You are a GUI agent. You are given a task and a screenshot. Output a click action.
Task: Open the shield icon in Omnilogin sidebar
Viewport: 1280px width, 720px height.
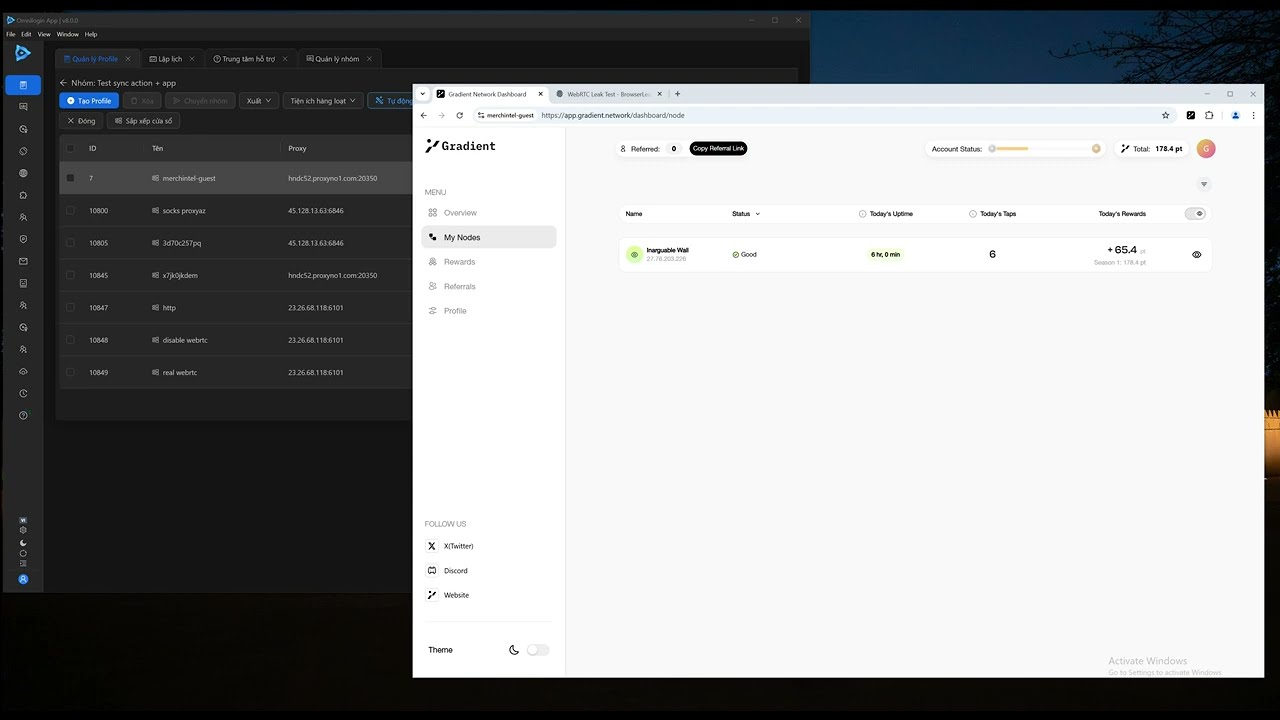[x=23, y=239]
